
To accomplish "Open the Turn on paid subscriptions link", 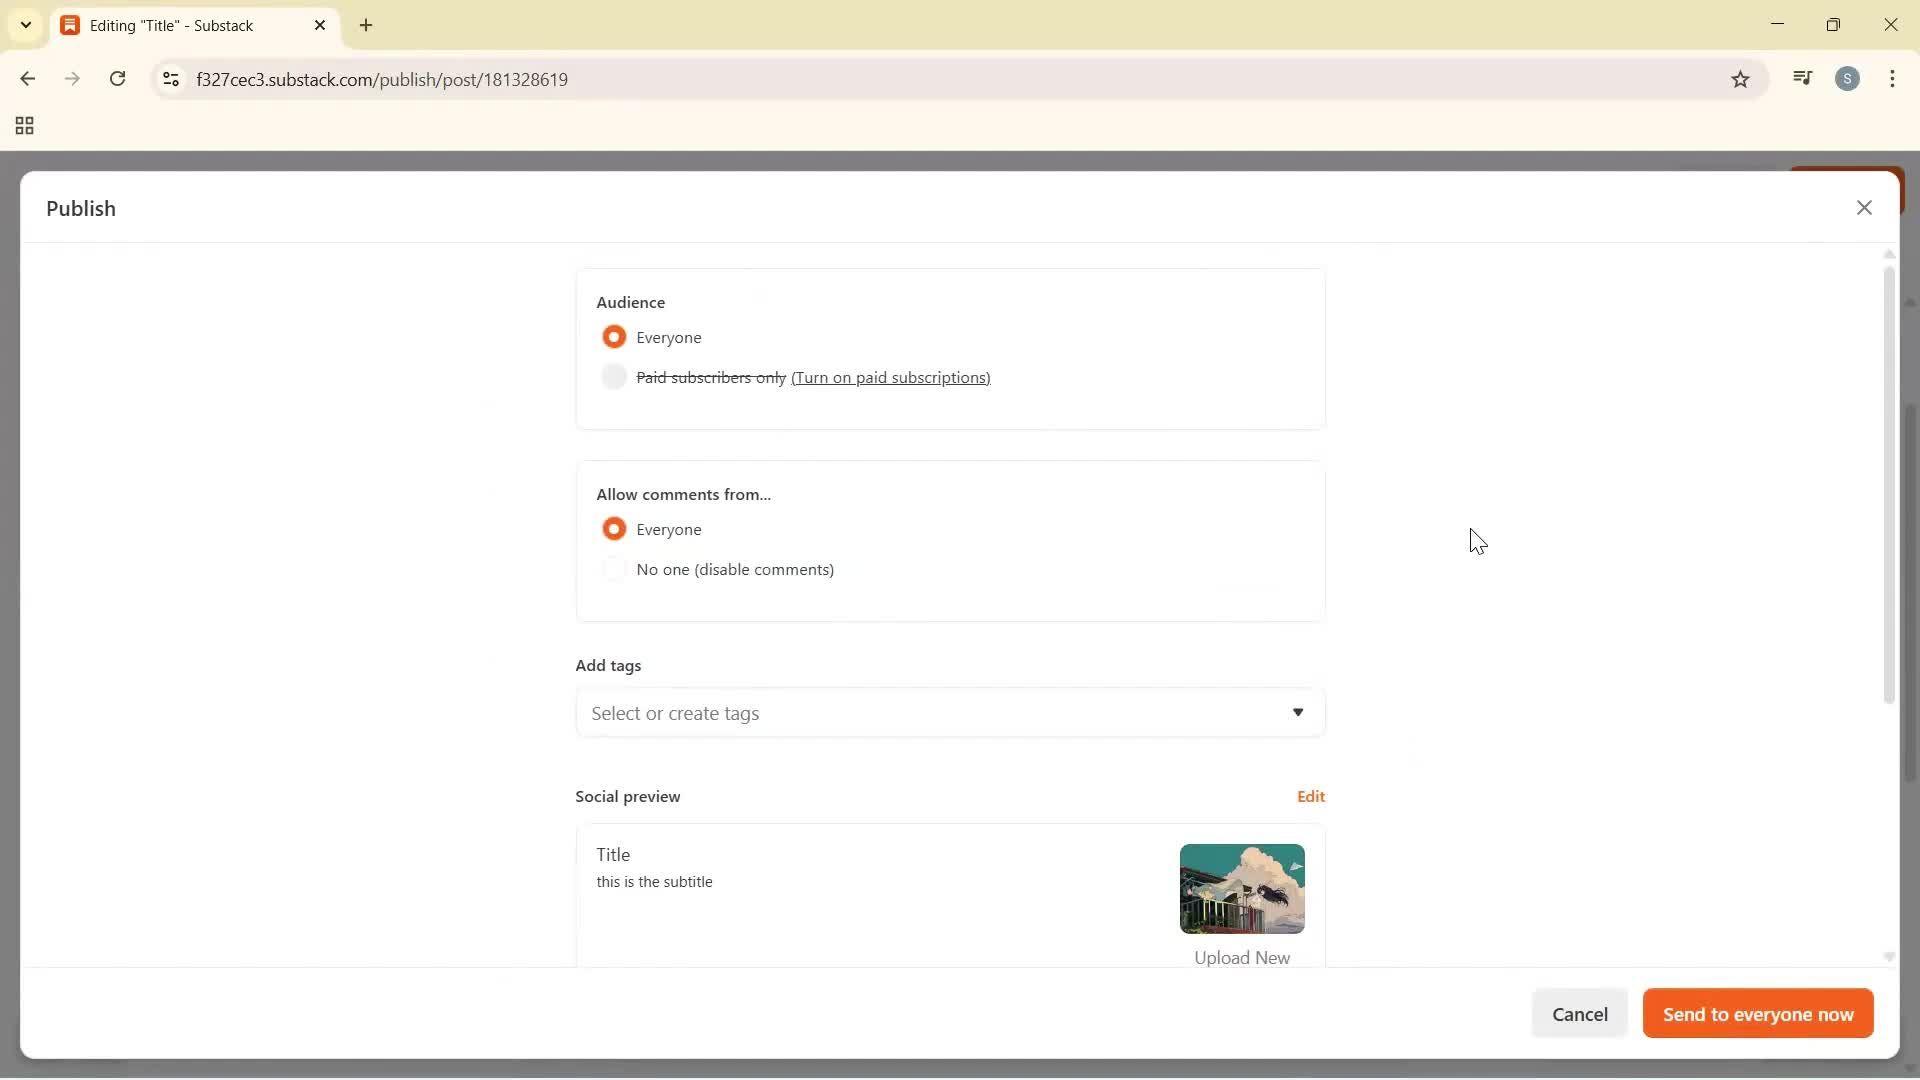I will pyautogui.click(x=891, y=378).
